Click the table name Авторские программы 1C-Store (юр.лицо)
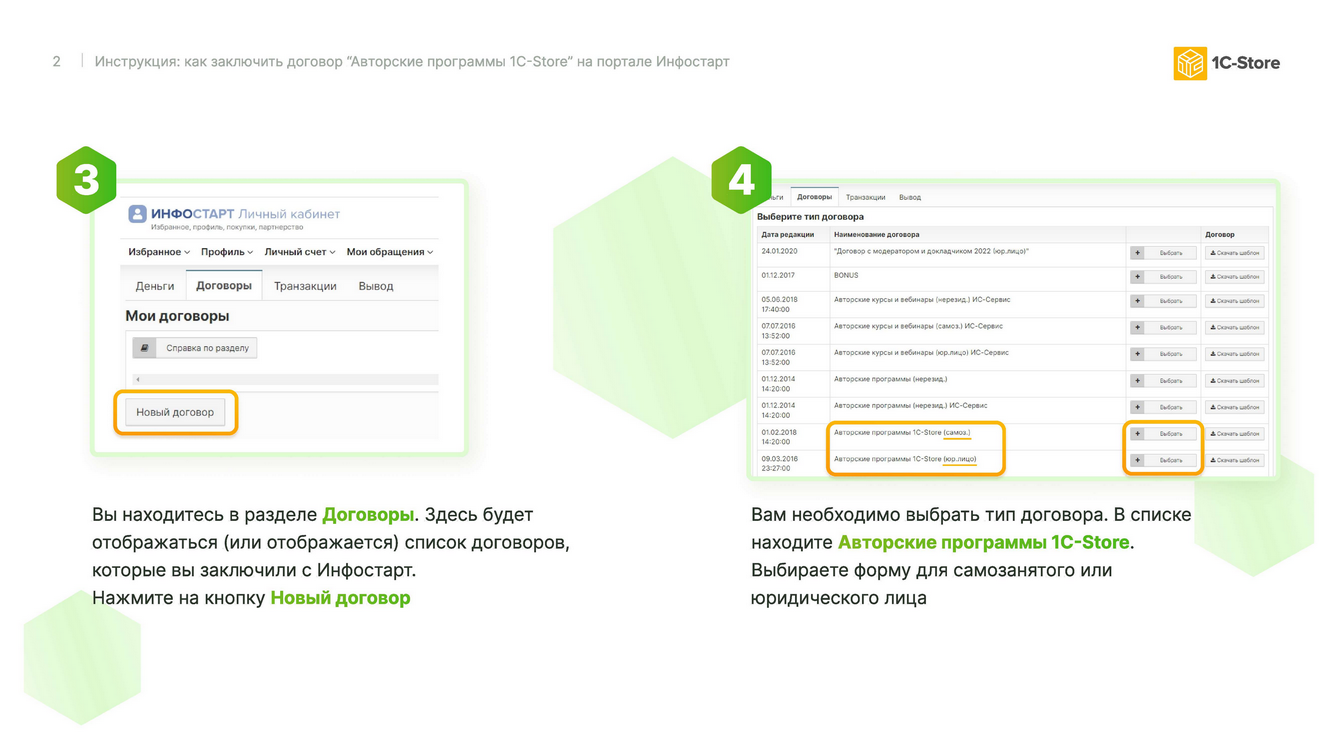The width and height of the screenshot is (1333, 750). [905, 459]
